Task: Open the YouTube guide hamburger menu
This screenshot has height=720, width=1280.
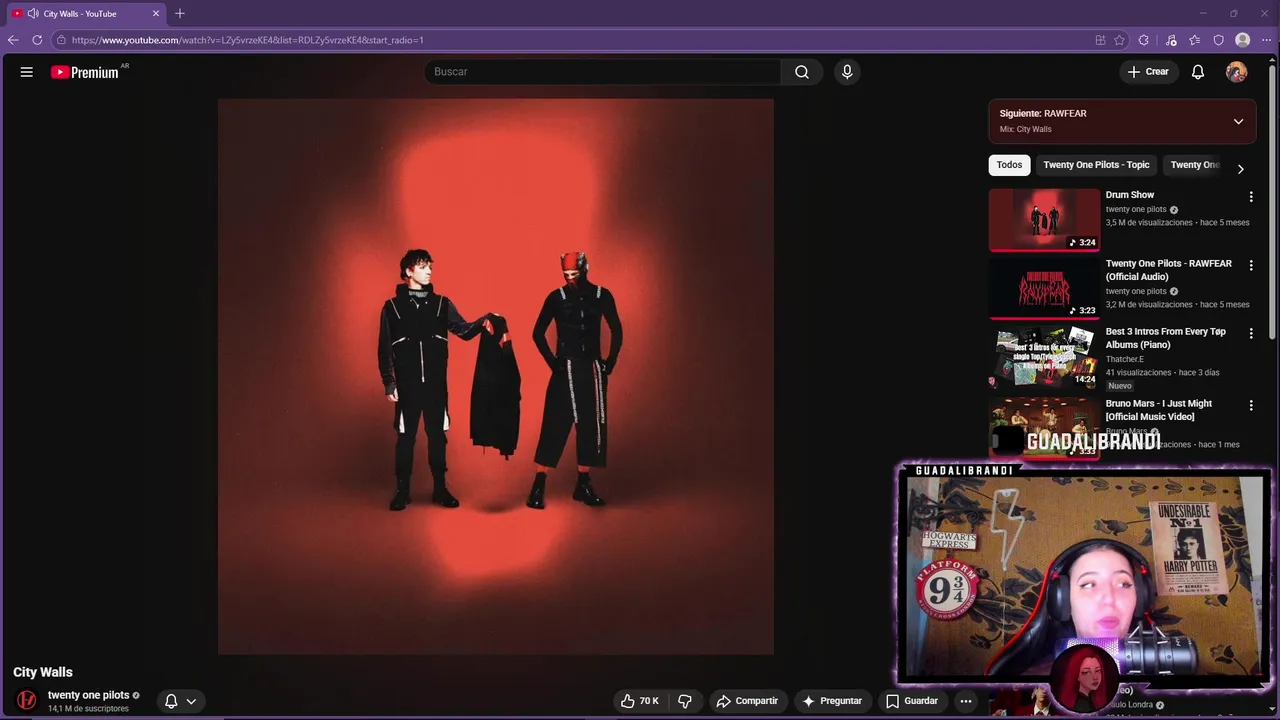Action: 27,72
